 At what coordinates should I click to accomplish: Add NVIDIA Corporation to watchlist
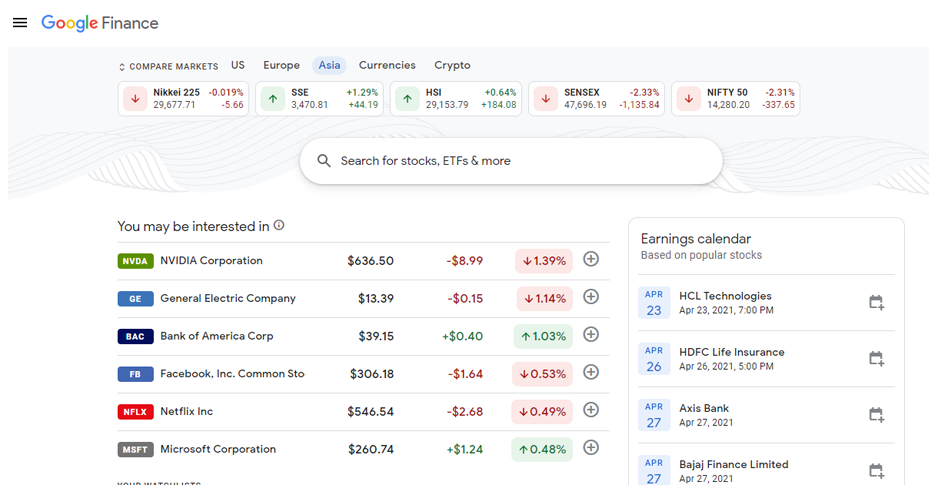(x=591, y=259)
